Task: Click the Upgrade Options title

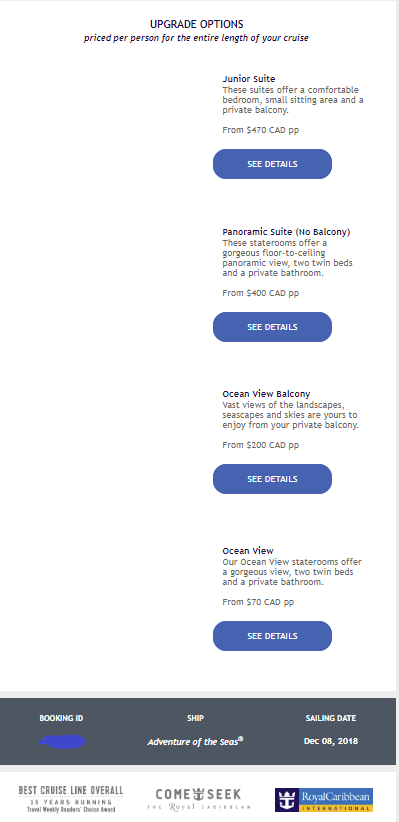Action: [197, 25]
